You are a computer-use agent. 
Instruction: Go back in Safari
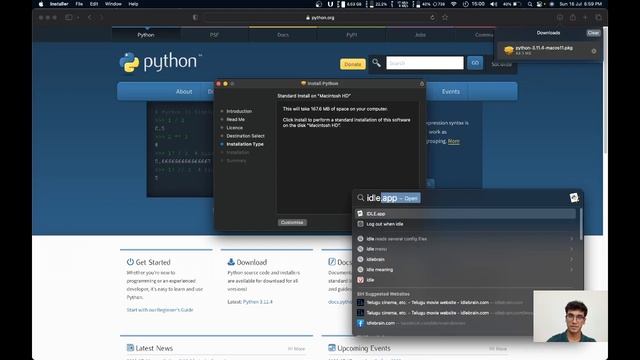pyautogui.click(x=90, y=18)
